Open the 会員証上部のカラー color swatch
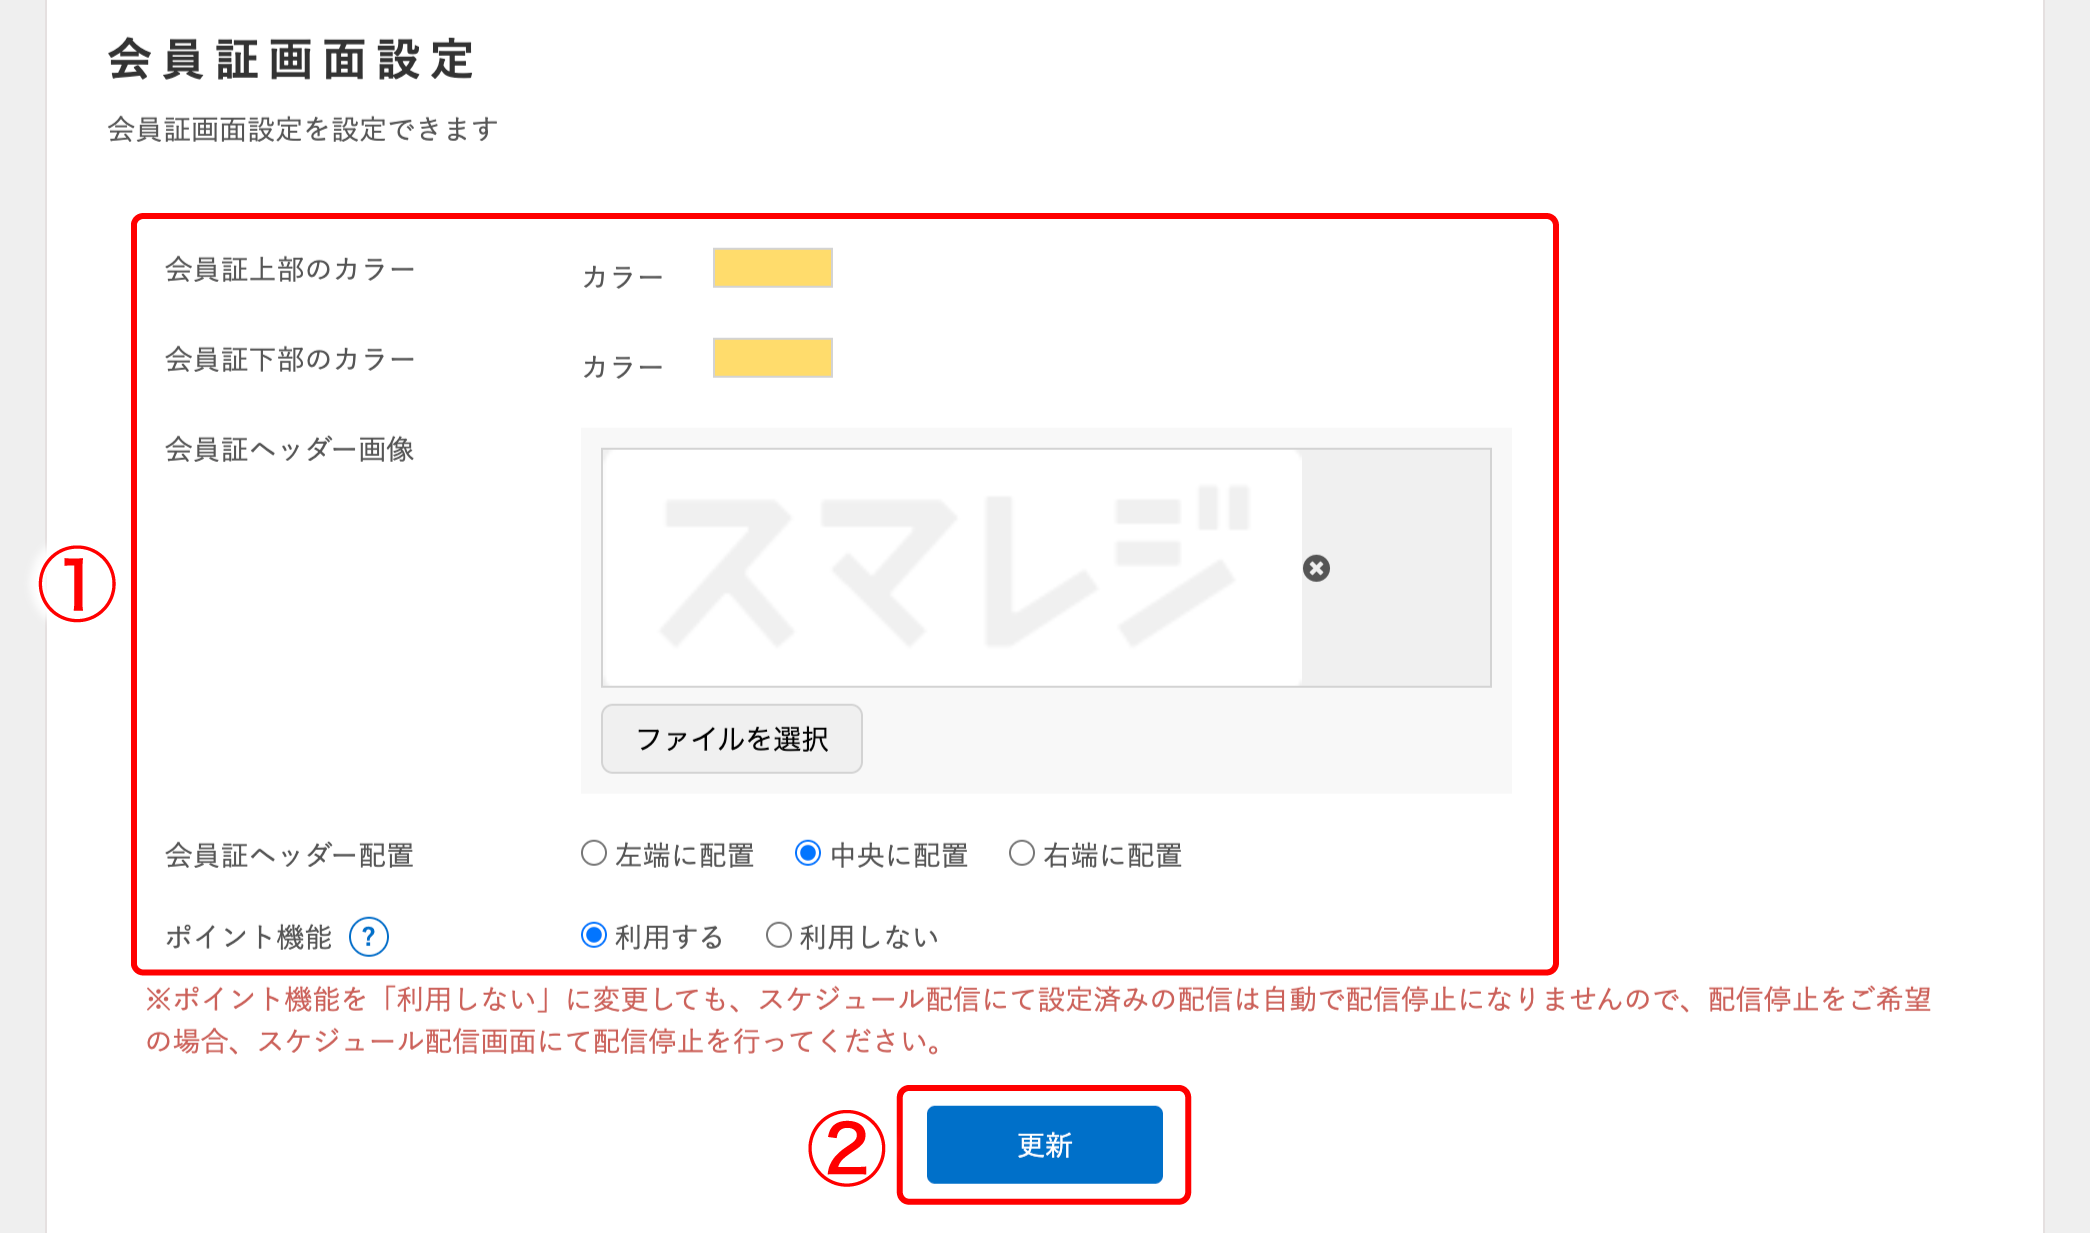This screenshot has height=1233, width=2090. click(x=772, y=268)
